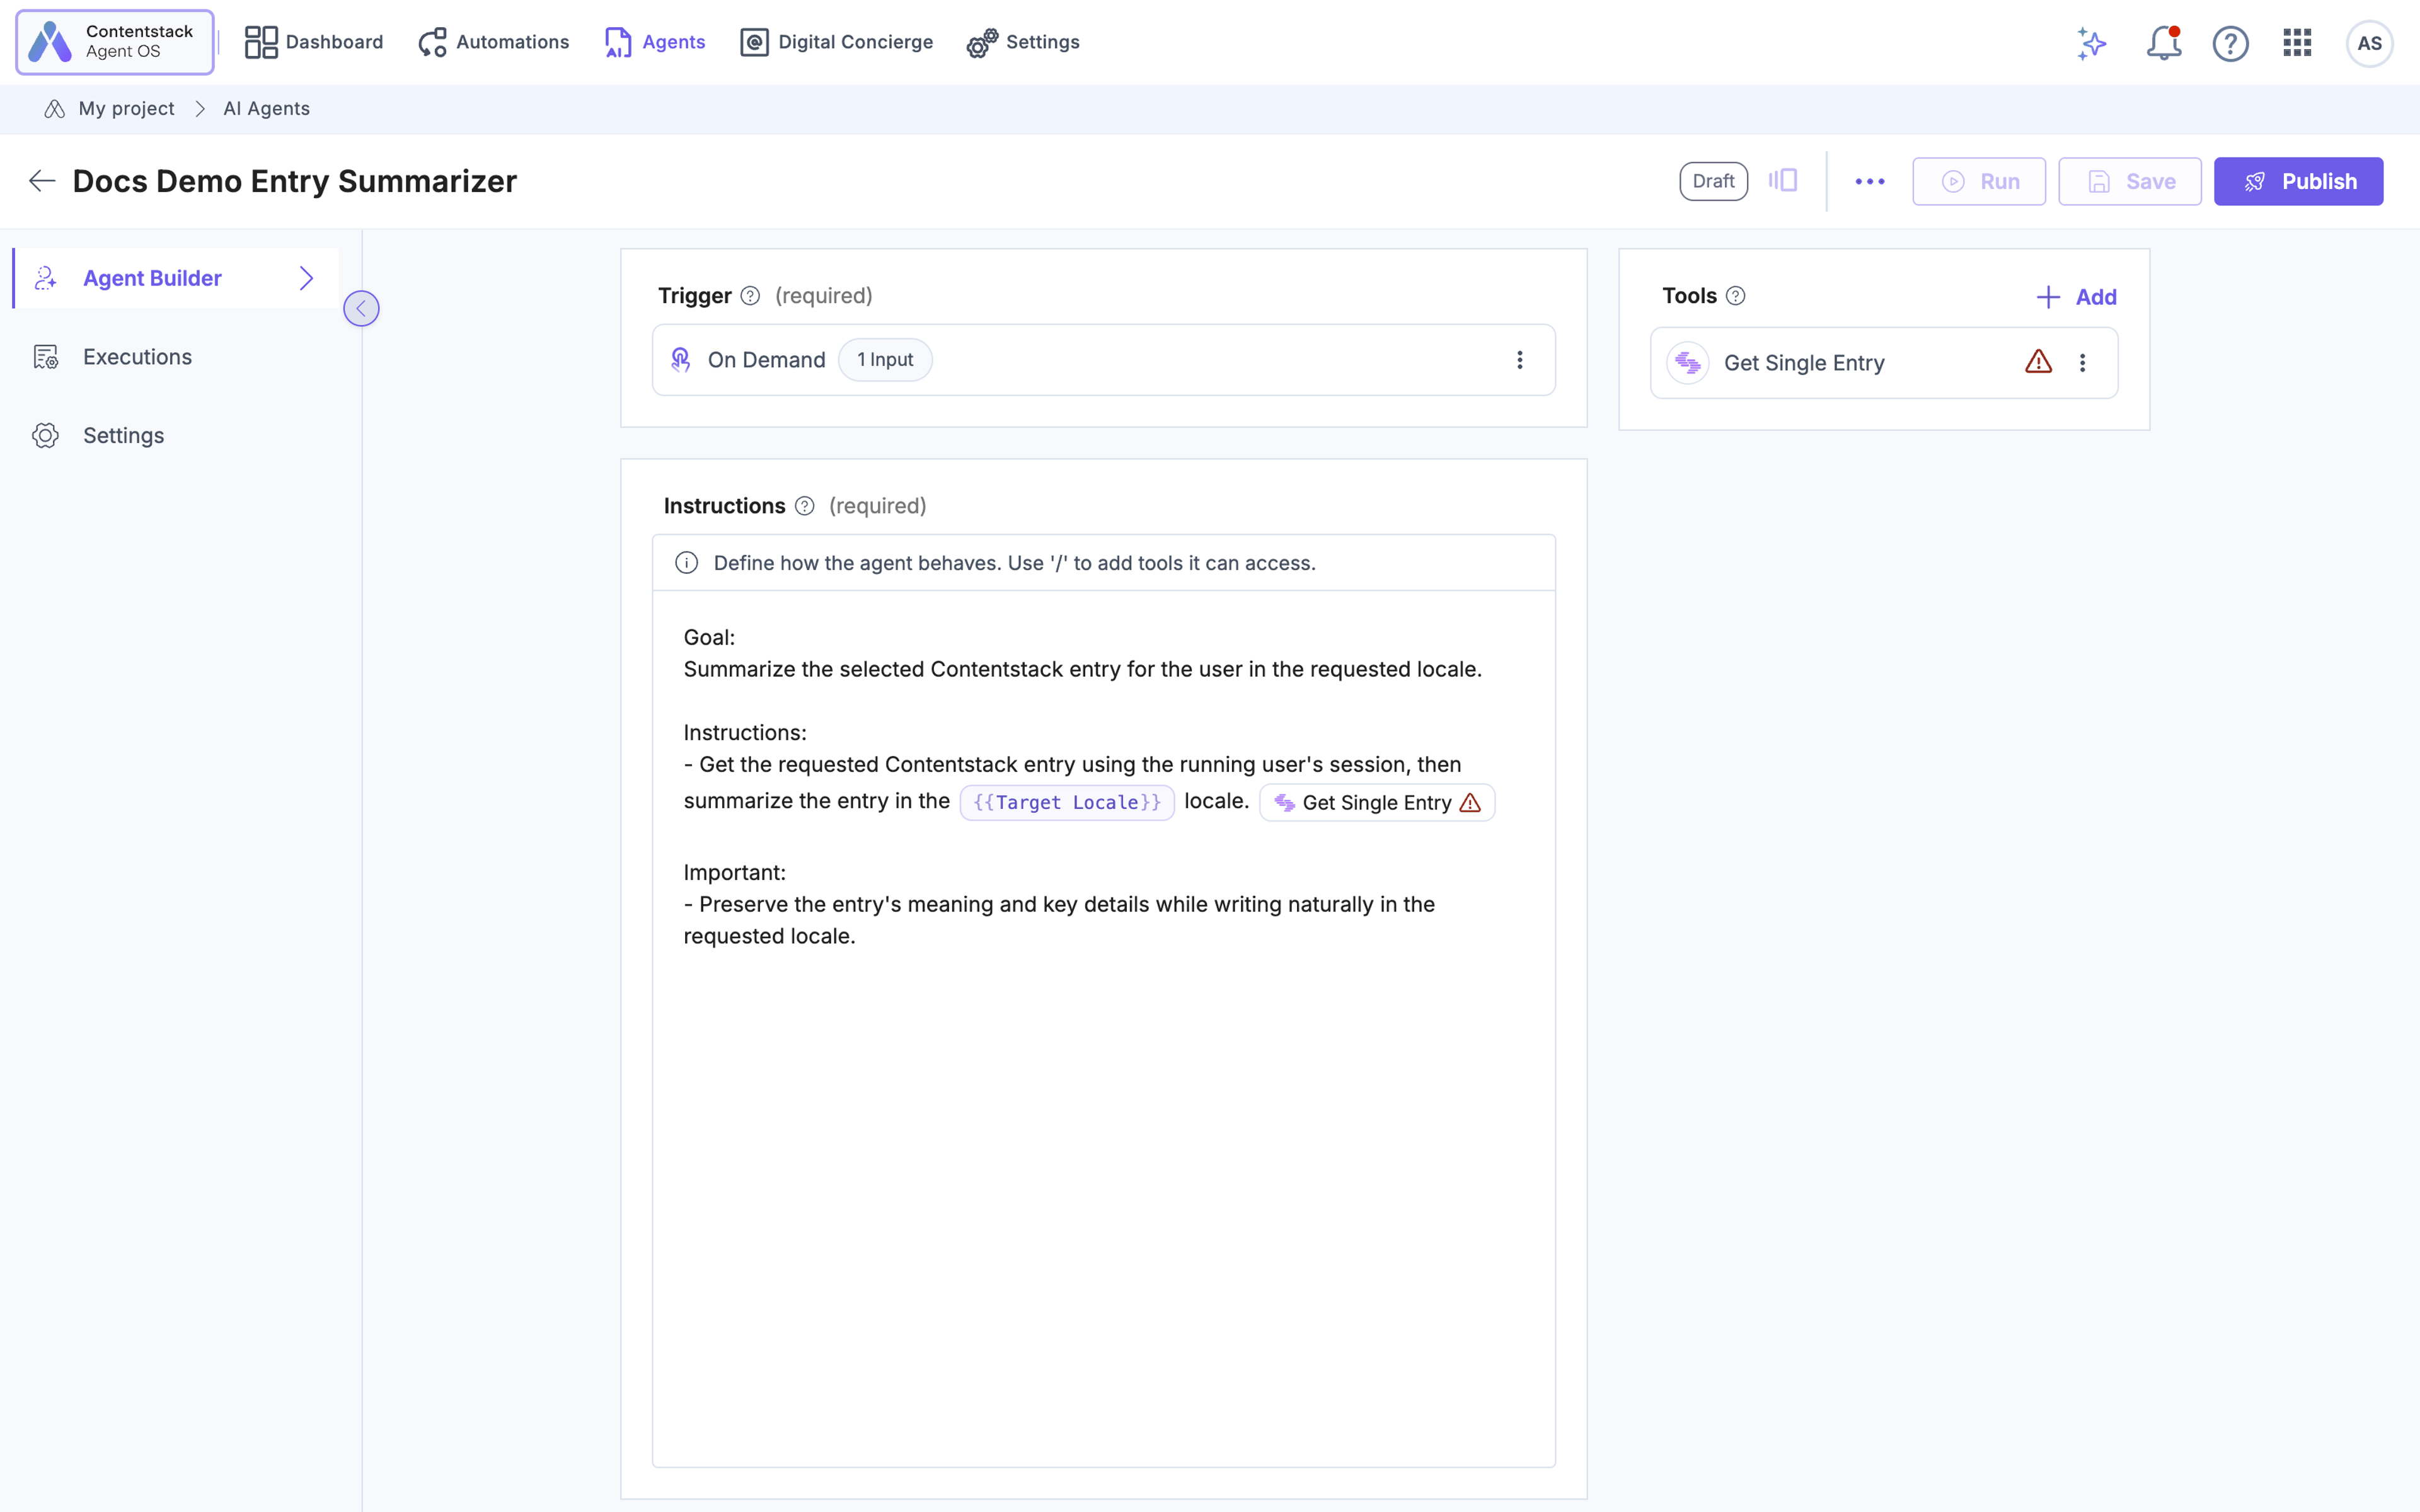Add a new tool with Add
Viewport: 2420px width, 1512px height.
[2076, 297]
